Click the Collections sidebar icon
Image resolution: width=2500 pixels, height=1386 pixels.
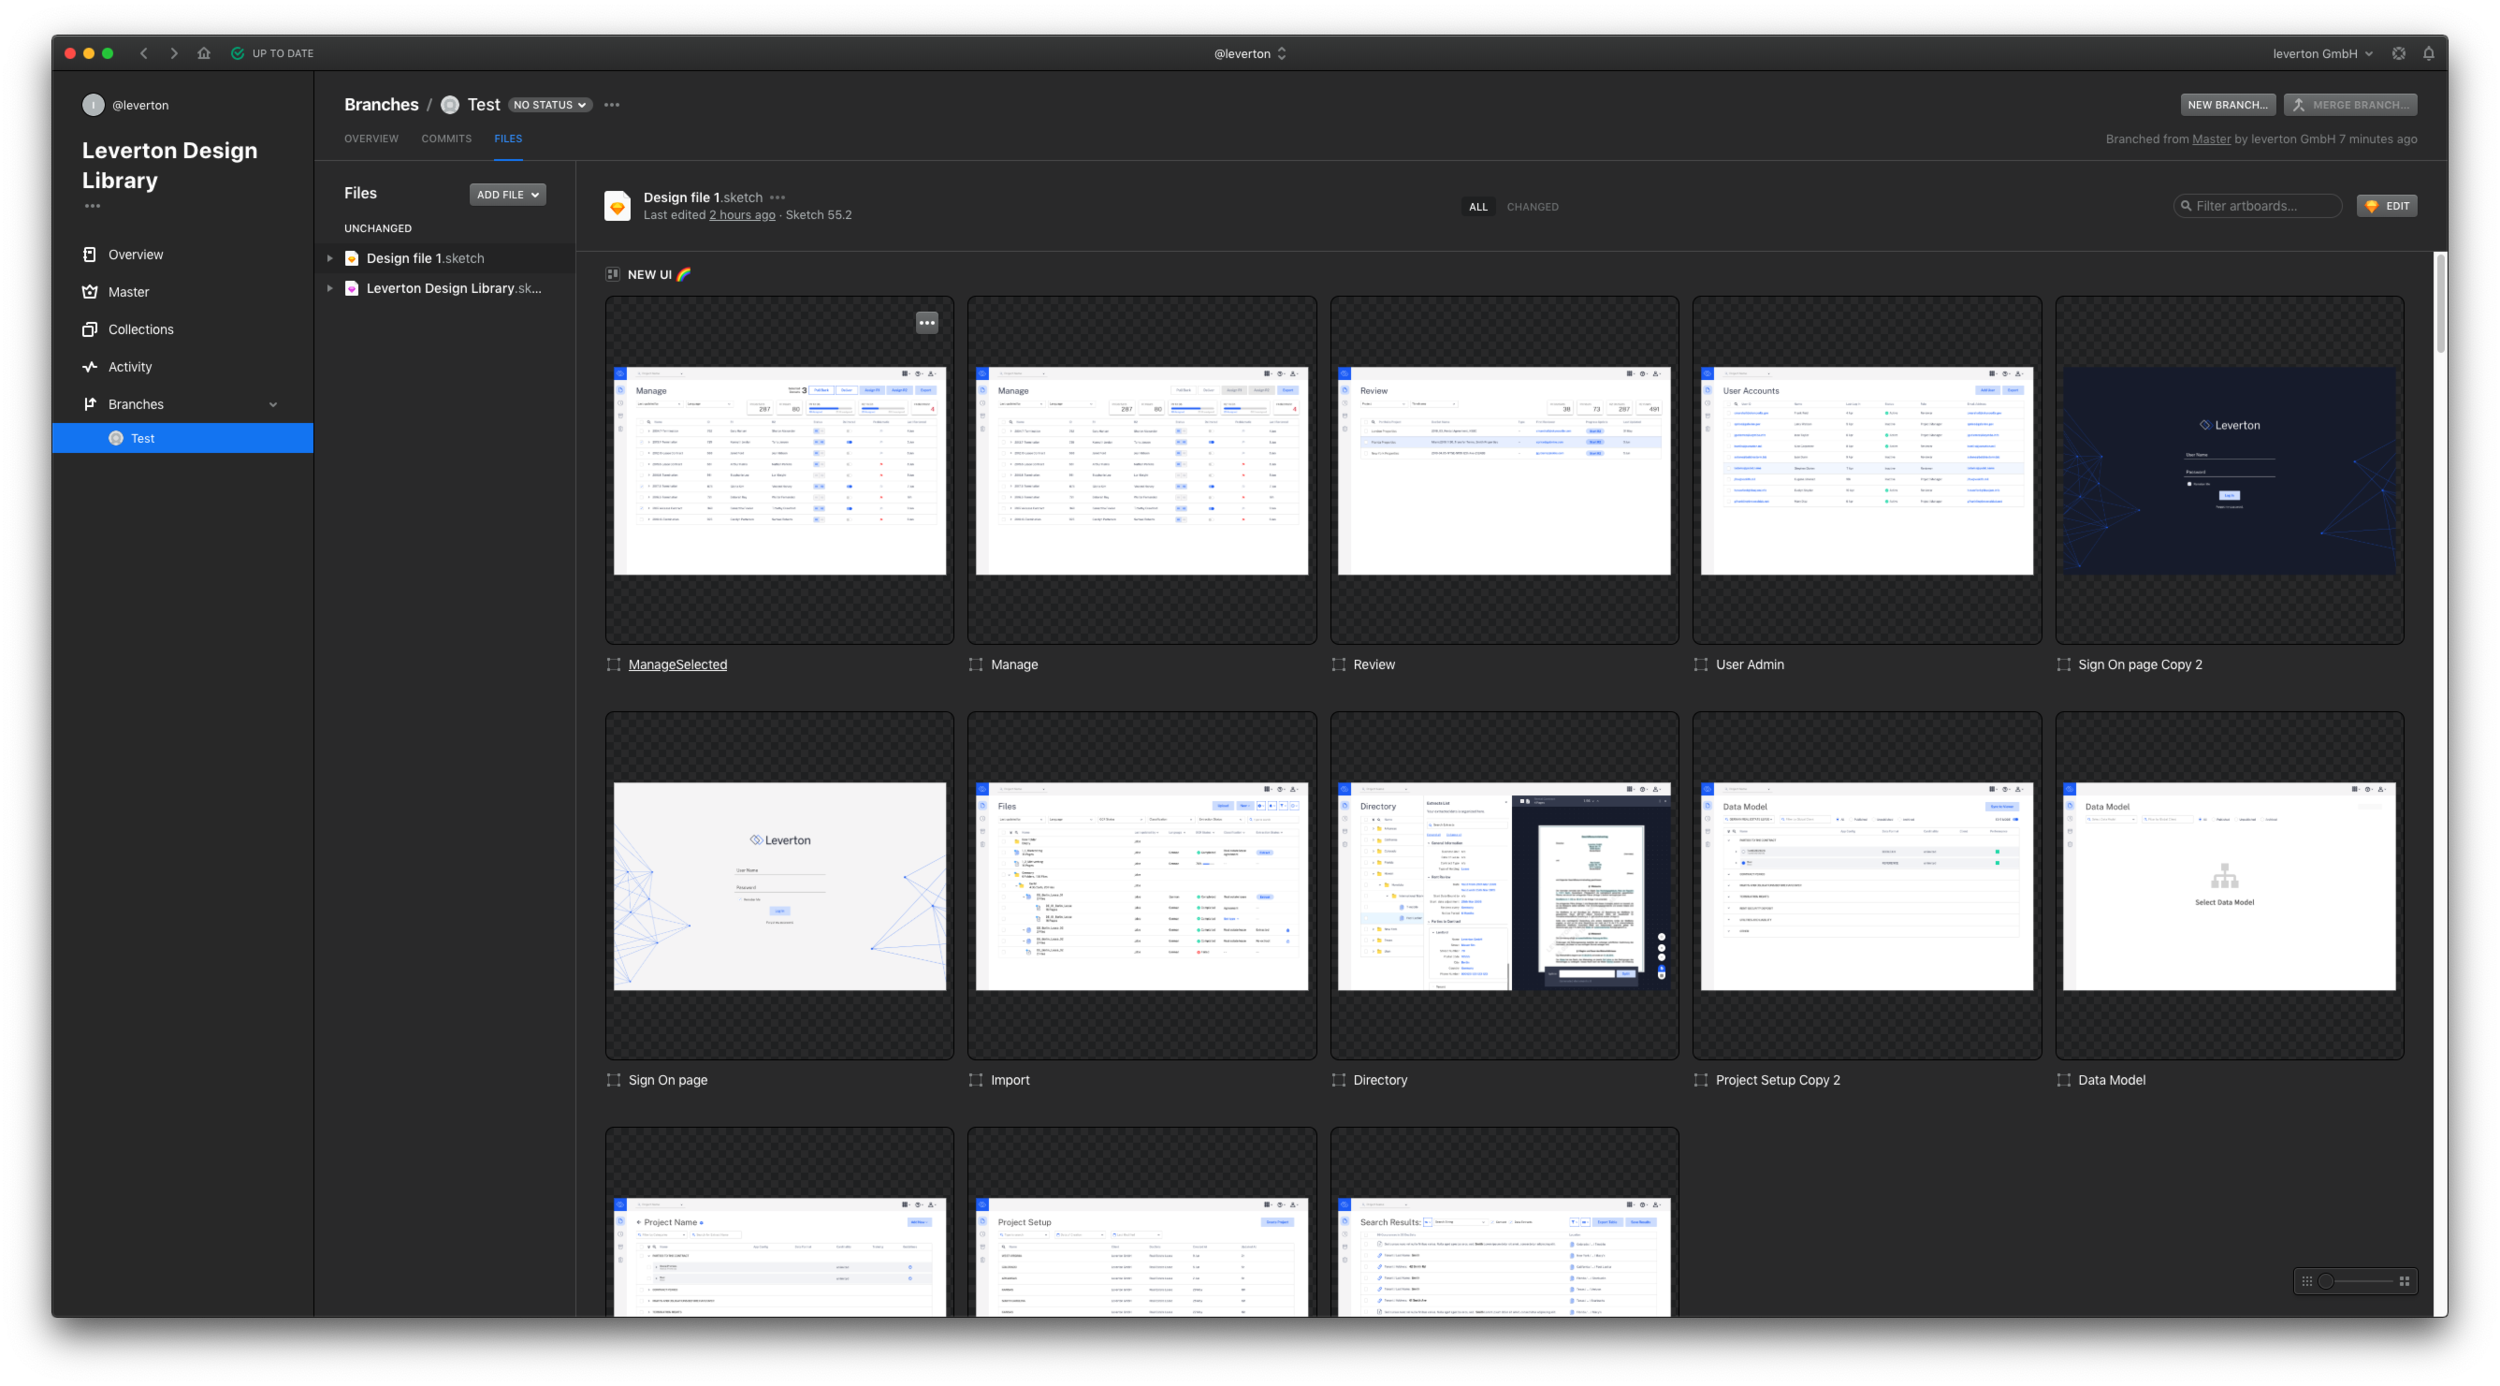pyautogui.click(x=90, y=329)
